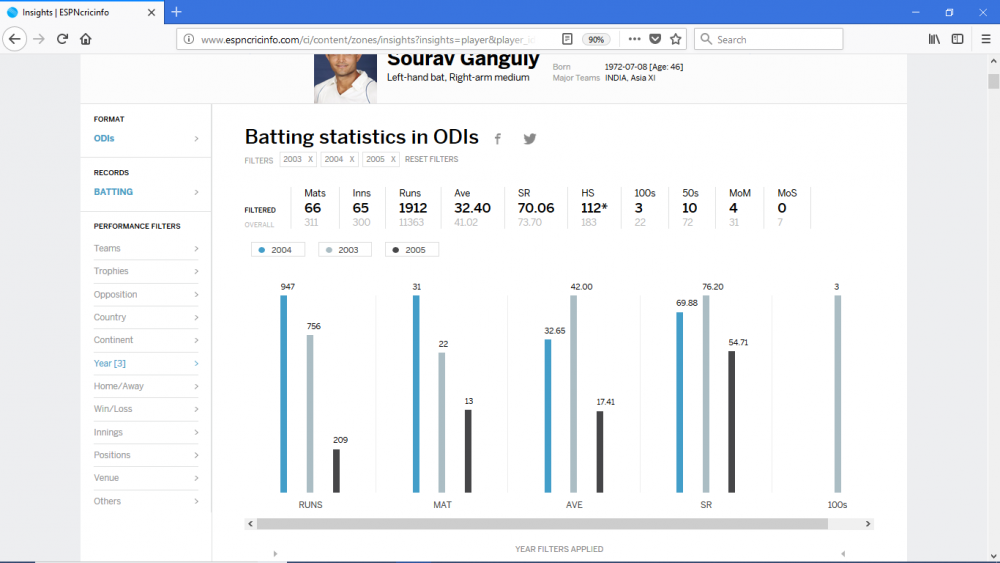
Task: Expand the Innings filter
Action: pyautogui.click(x=146, y=432)
